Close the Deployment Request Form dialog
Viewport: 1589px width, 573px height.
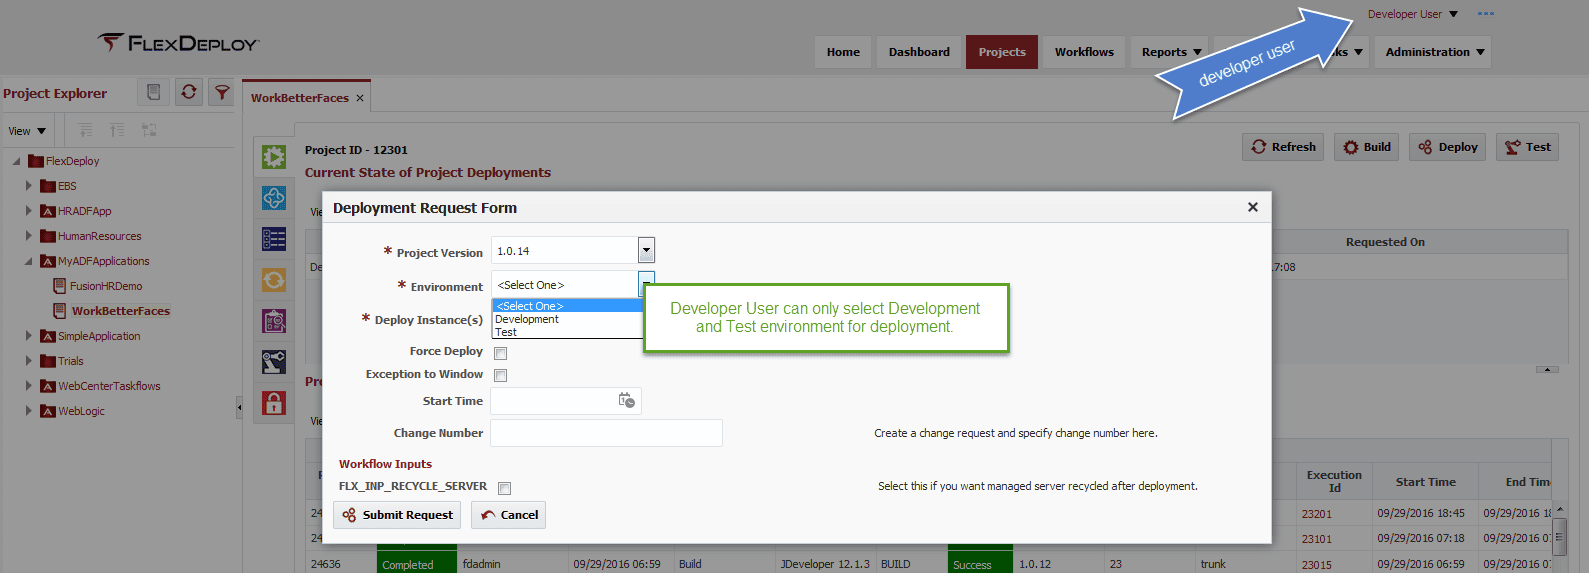[1252, 207]
